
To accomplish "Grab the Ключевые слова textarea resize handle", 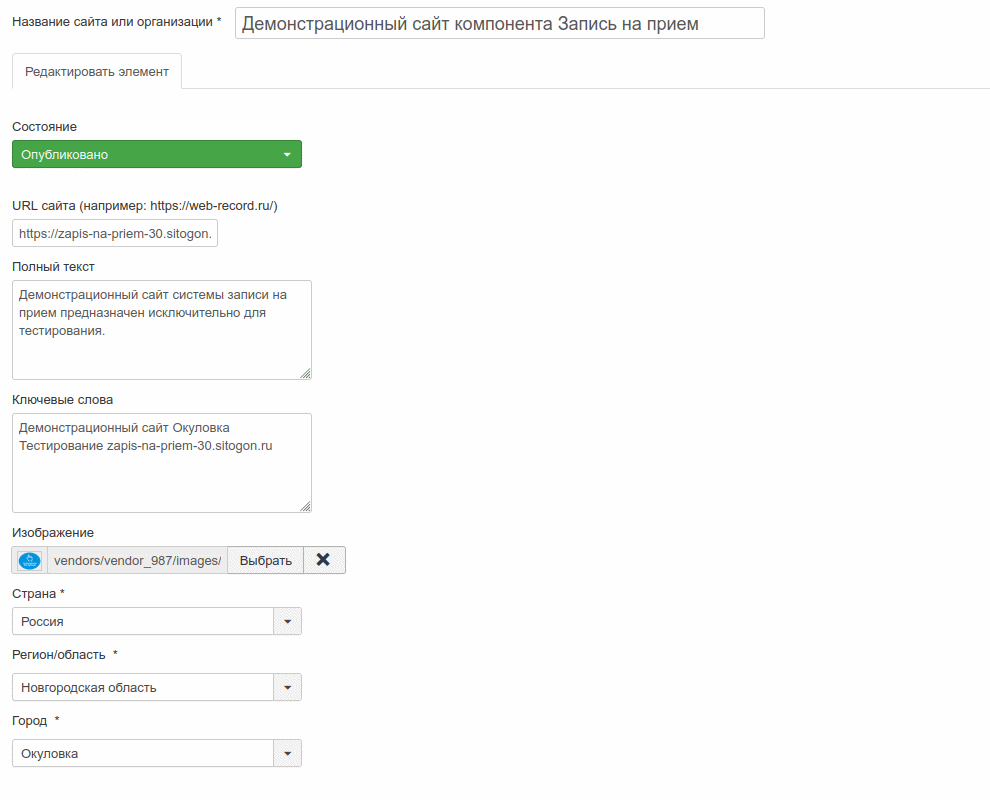I will (x=305, y=506).
